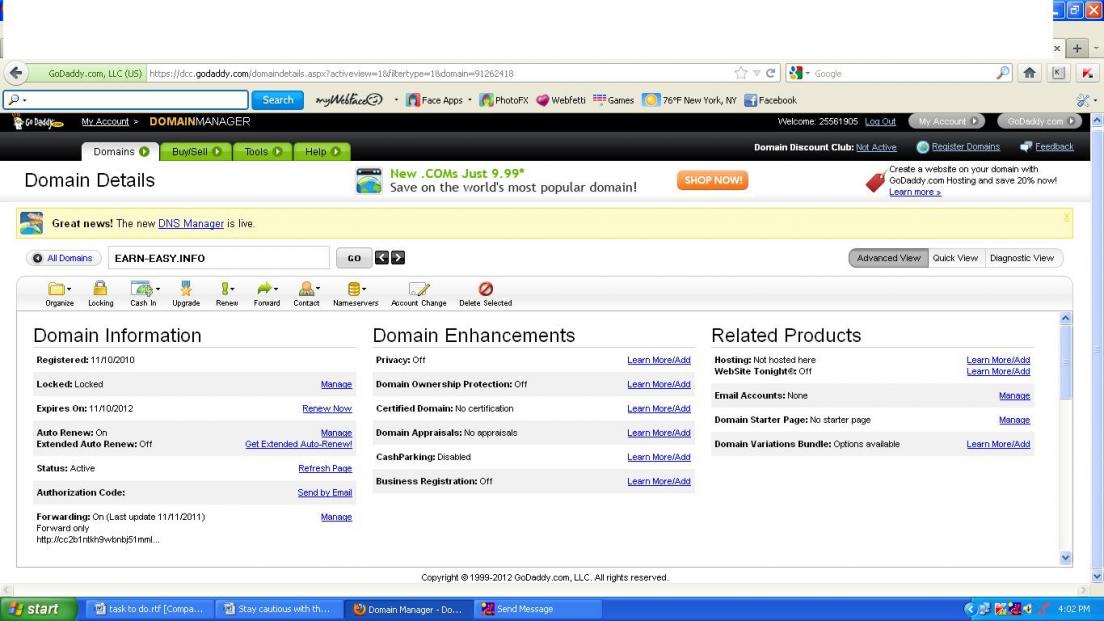
Task: Click the Locking padlock icon
Action: click(x=100, y=289)
